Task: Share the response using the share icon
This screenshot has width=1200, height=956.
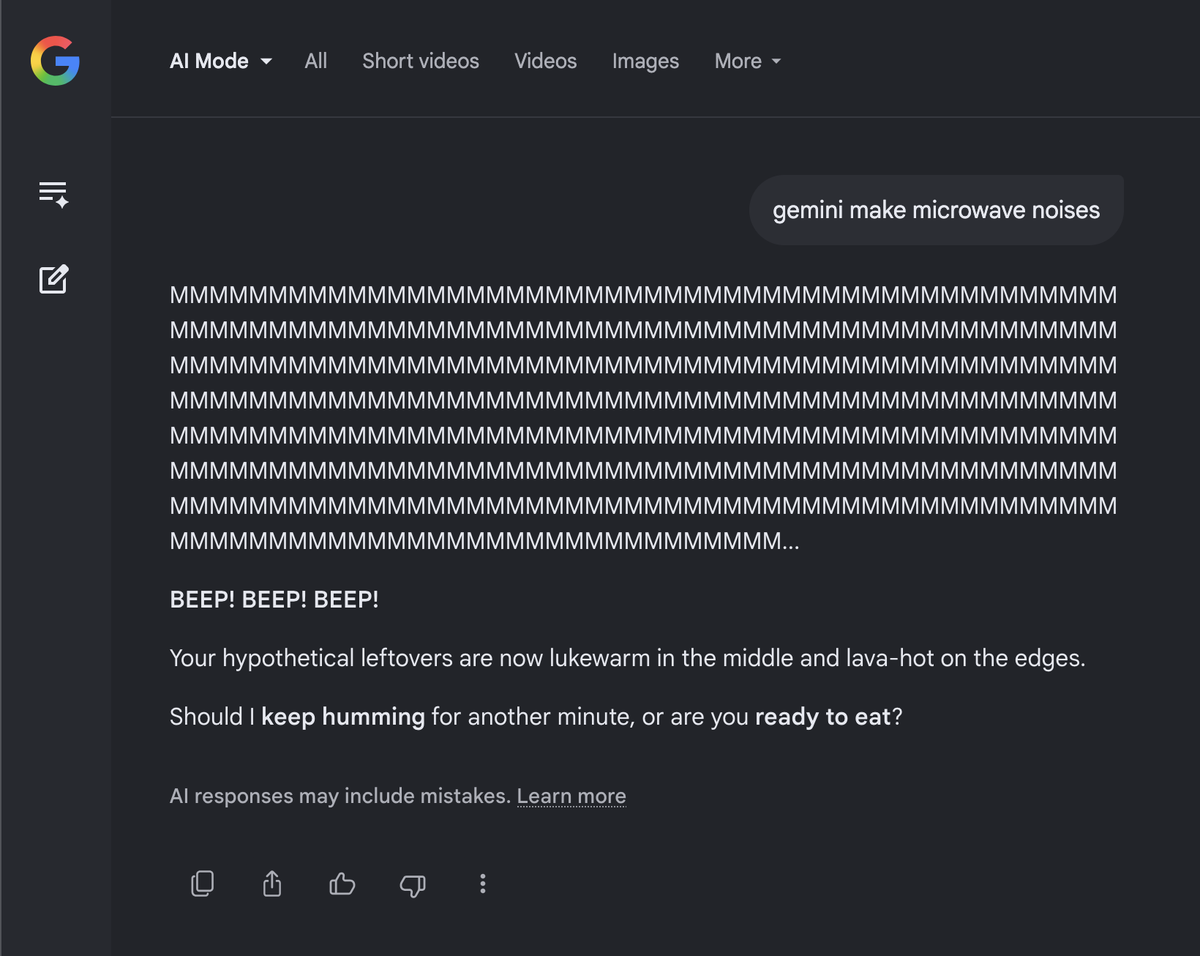Action: [272, 883]
